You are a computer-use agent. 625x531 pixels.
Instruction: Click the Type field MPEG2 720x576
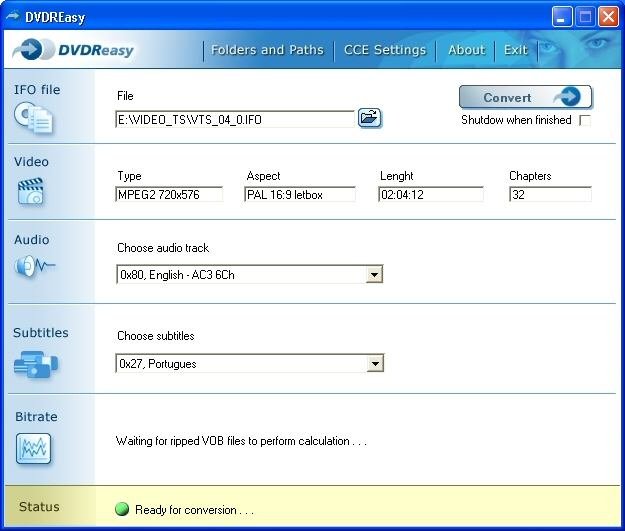point(169,195)
